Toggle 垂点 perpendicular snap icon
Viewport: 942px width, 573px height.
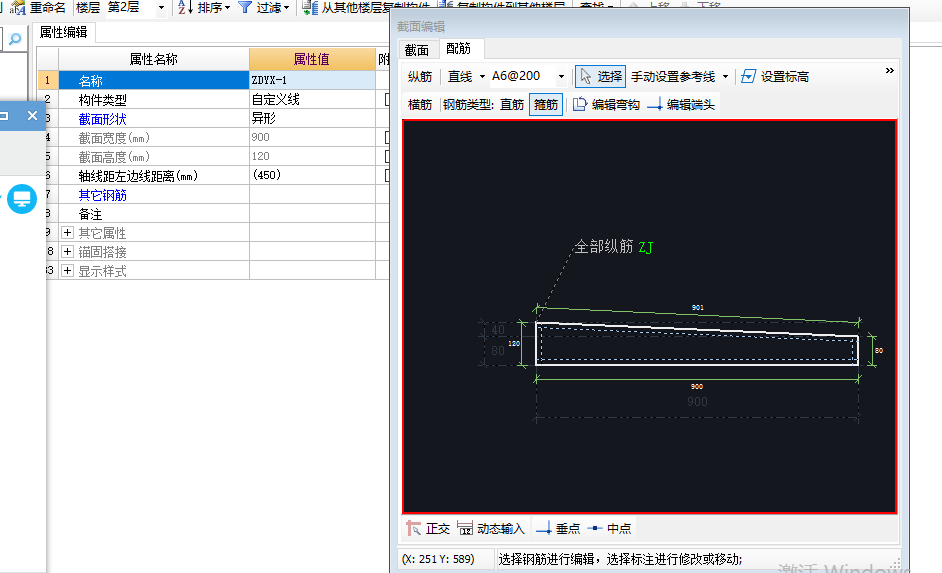(543, 528)
